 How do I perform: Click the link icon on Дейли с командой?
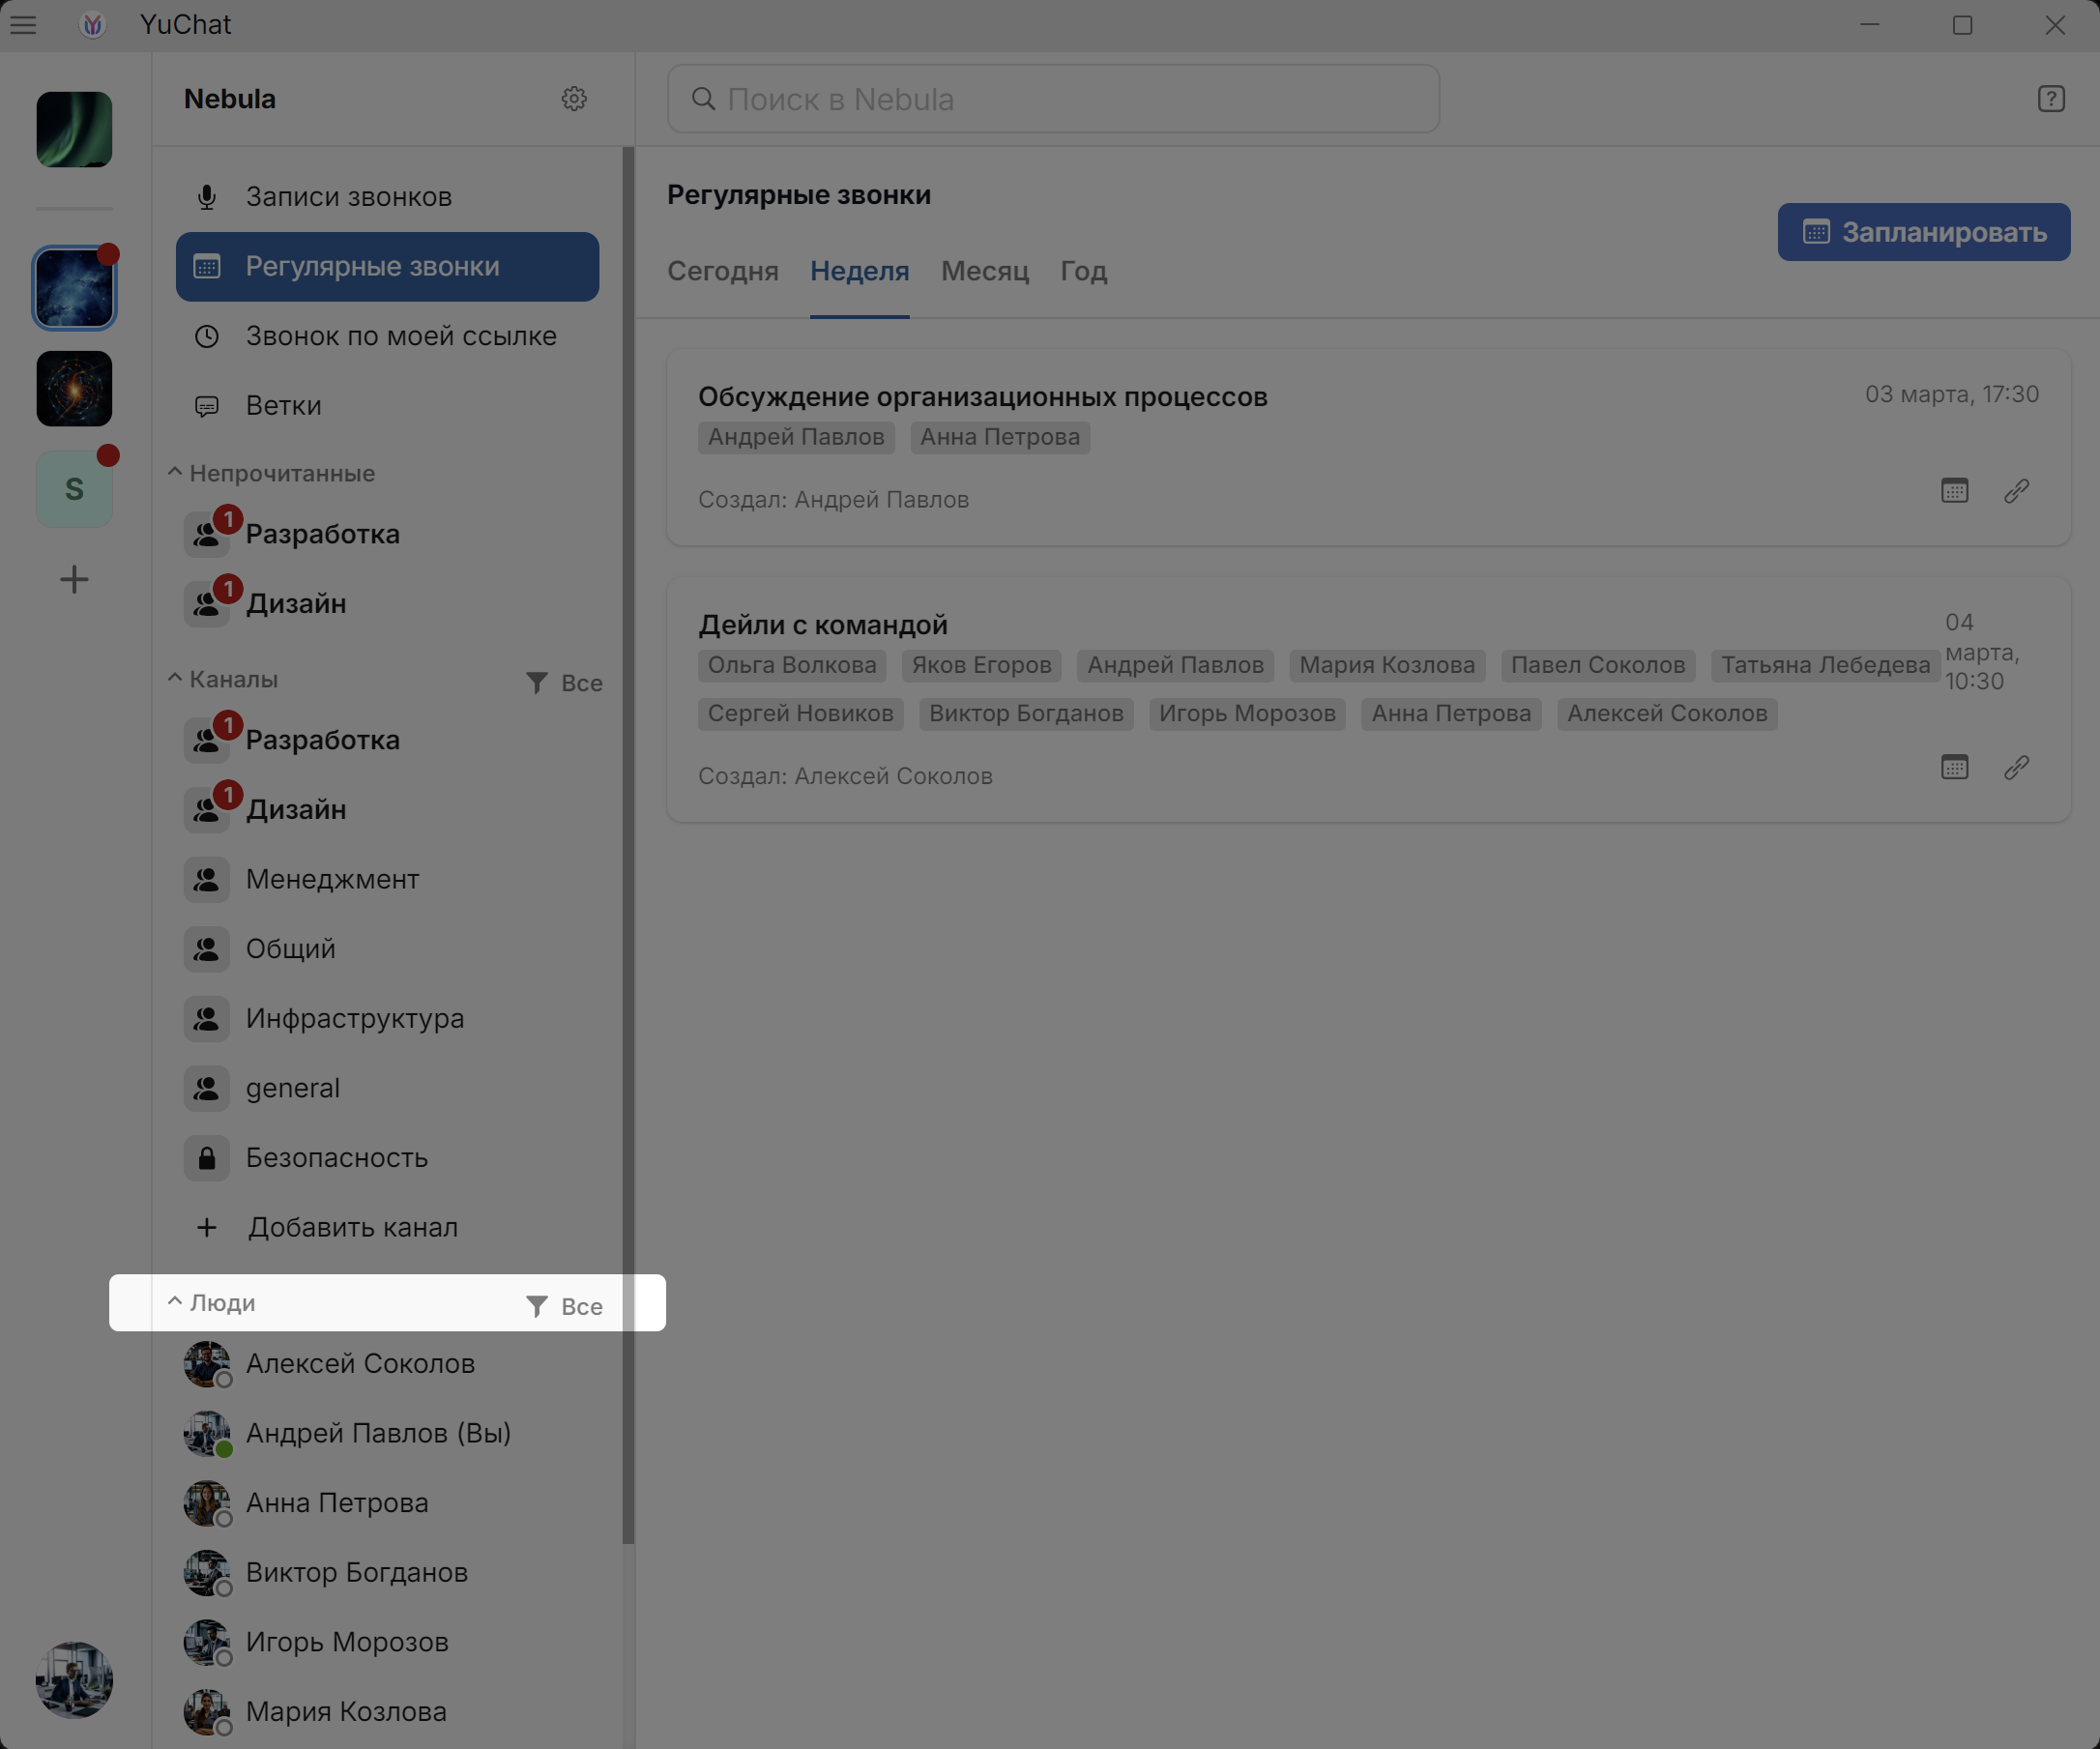2016,769
